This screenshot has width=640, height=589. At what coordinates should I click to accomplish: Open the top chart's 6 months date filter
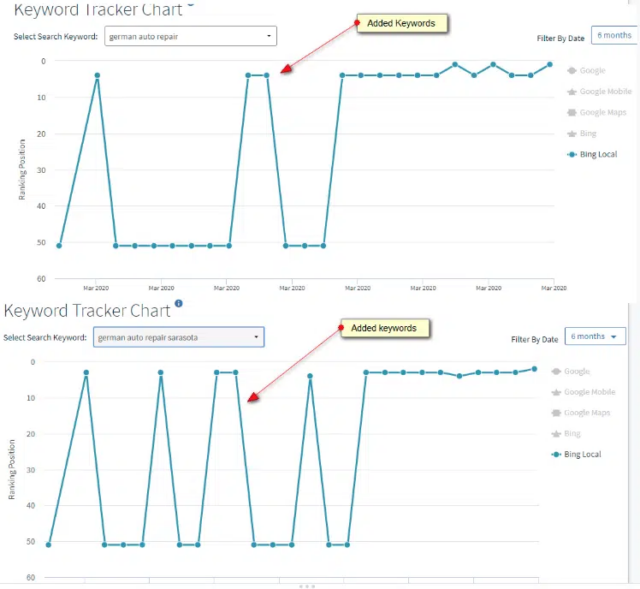pos(615,35)
